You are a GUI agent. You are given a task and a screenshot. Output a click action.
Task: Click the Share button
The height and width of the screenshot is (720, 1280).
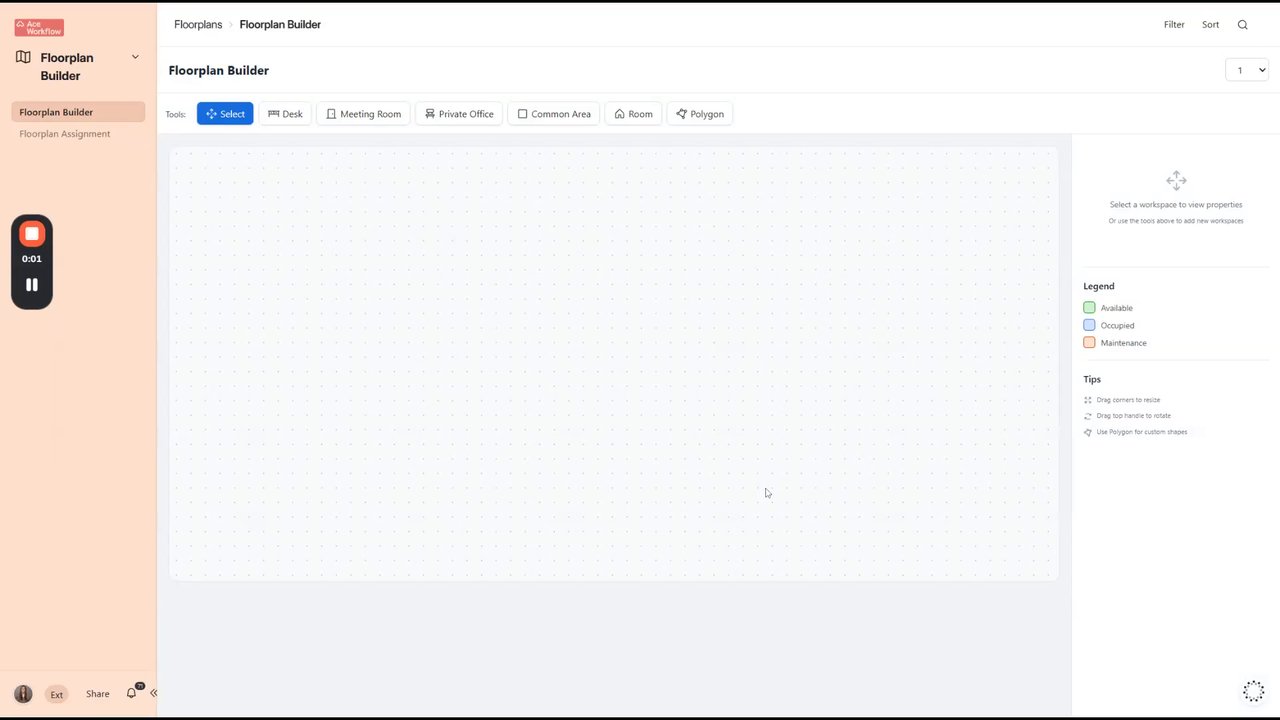coord(98,694)
